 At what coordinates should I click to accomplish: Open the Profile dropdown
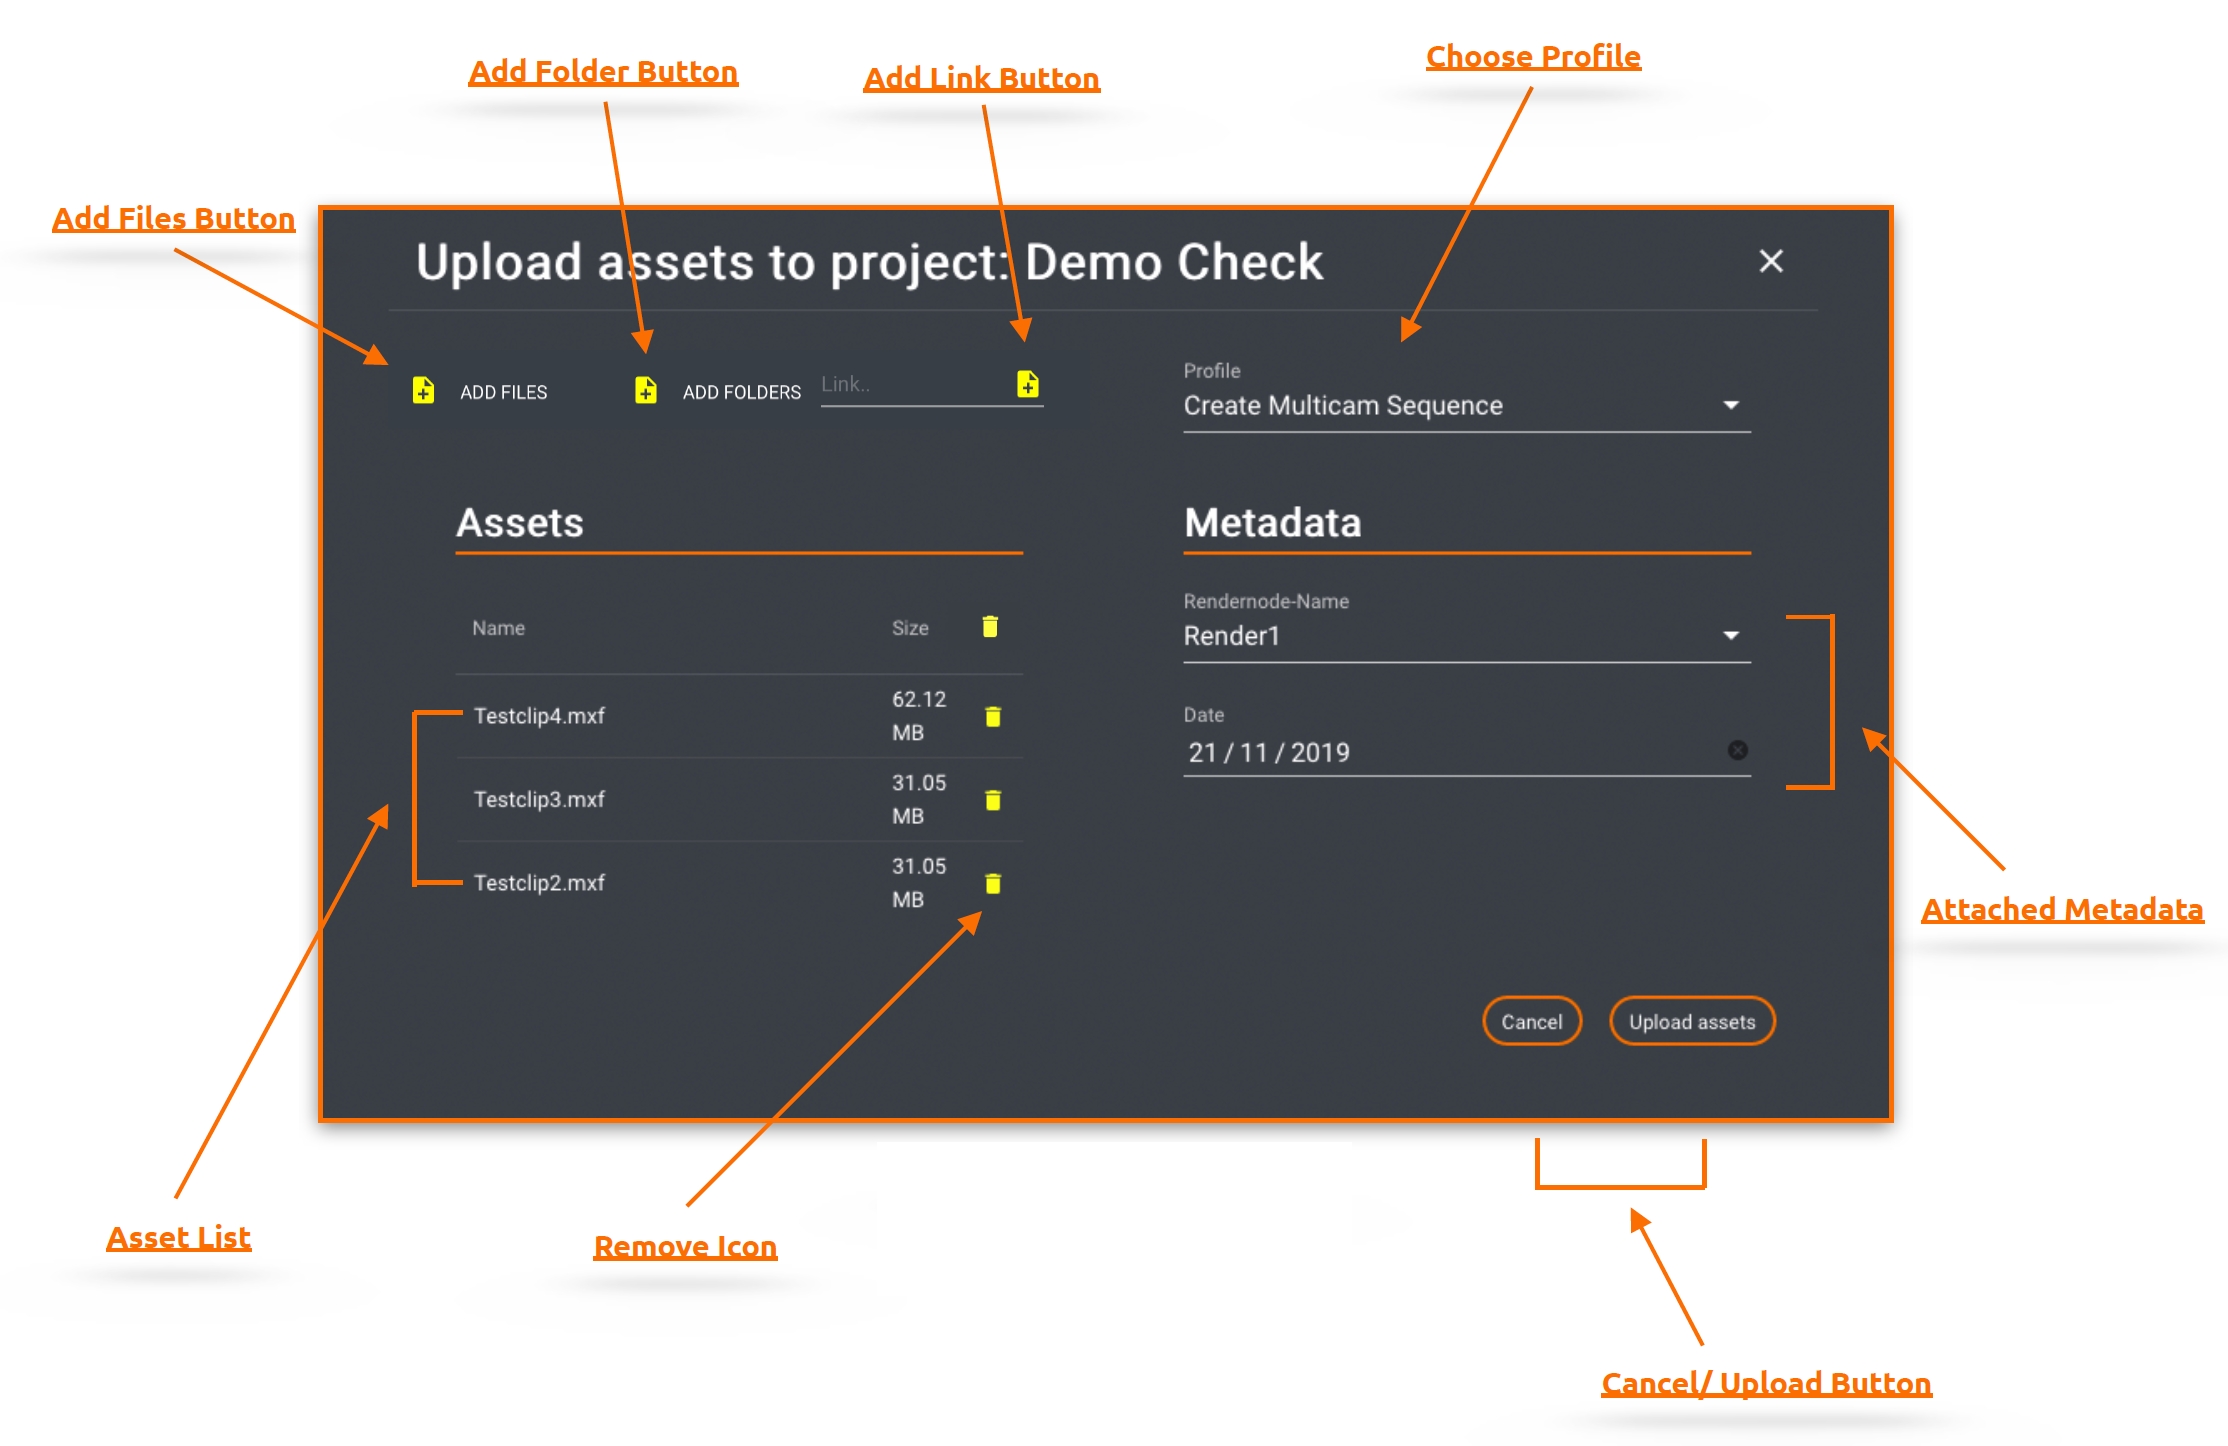point(1731,405)
